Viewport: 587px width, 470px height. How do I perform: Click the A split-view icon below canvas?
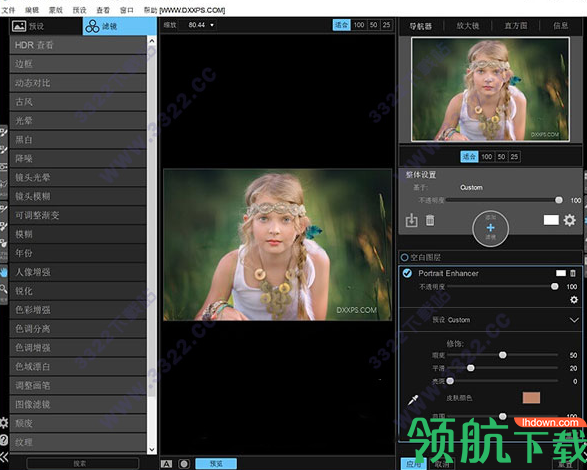coord(166,464)
